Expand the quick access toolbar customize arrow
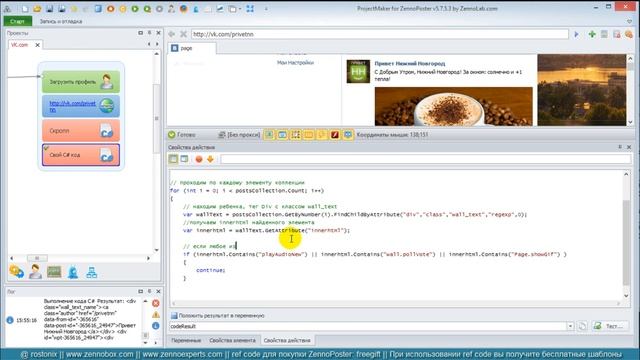Image resolution: width=640 pixels, height=360 pixels. tap(266, 9)
